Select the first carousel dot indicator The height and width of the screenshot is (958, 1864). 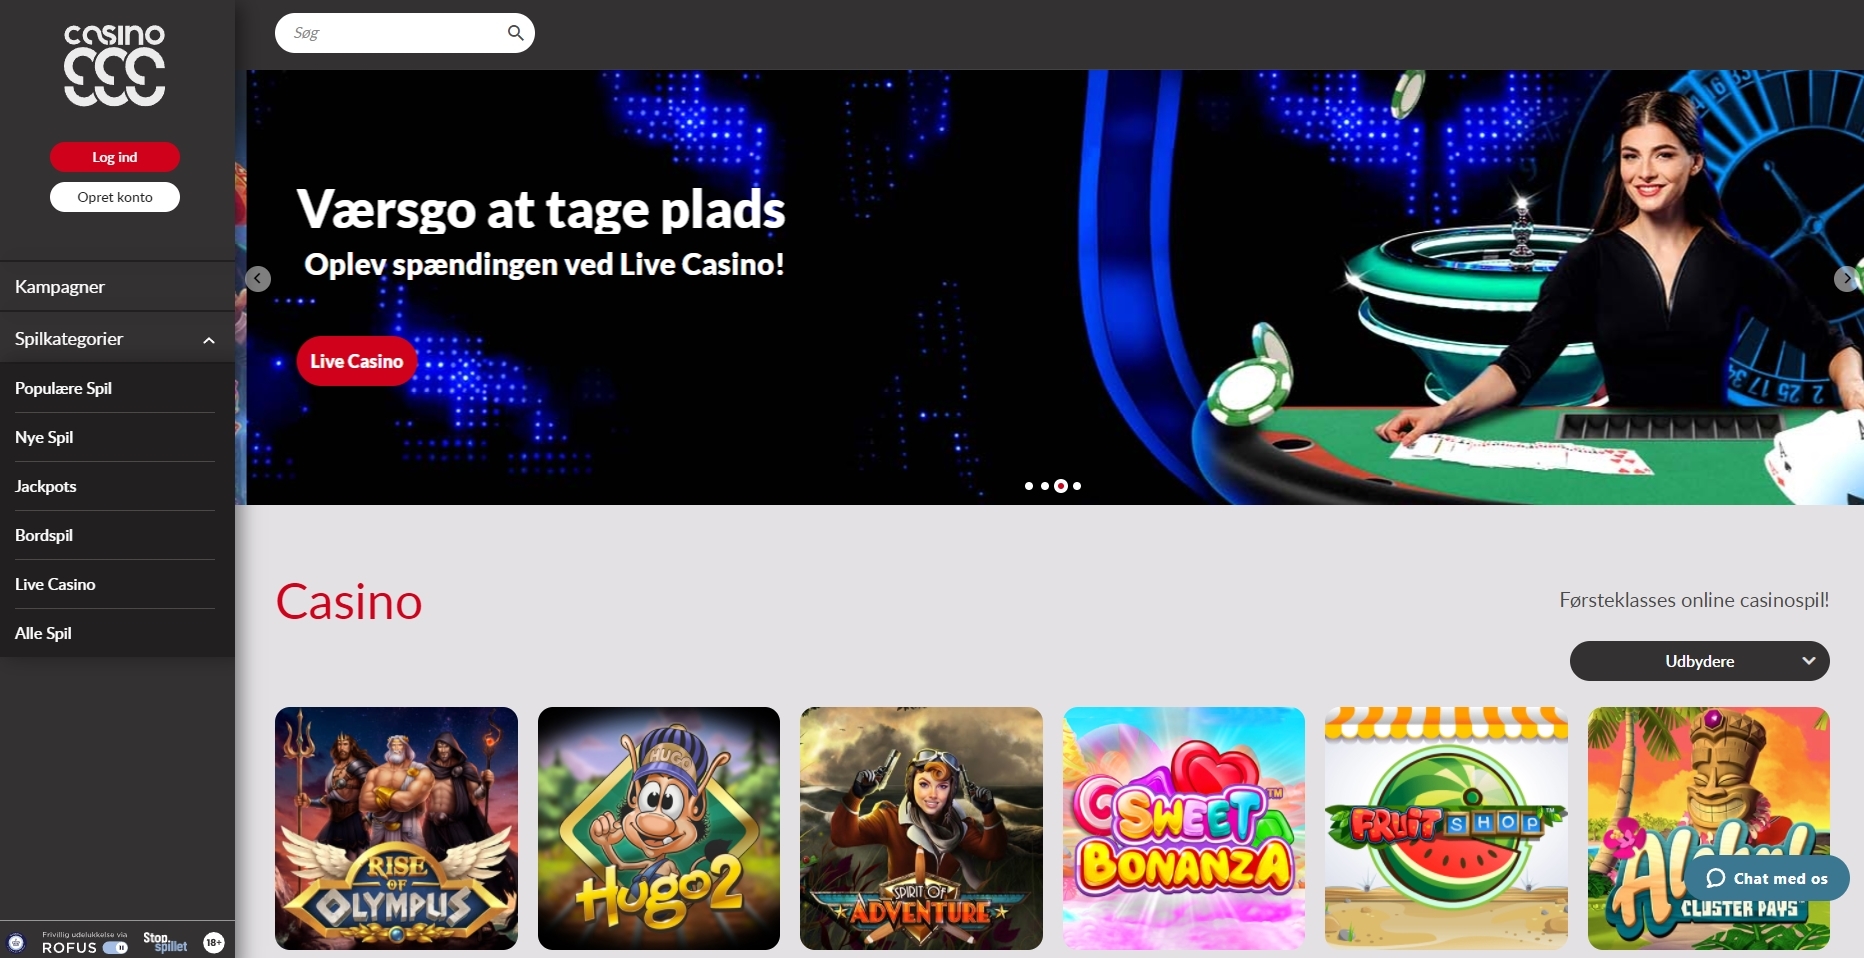[1029, 486]
